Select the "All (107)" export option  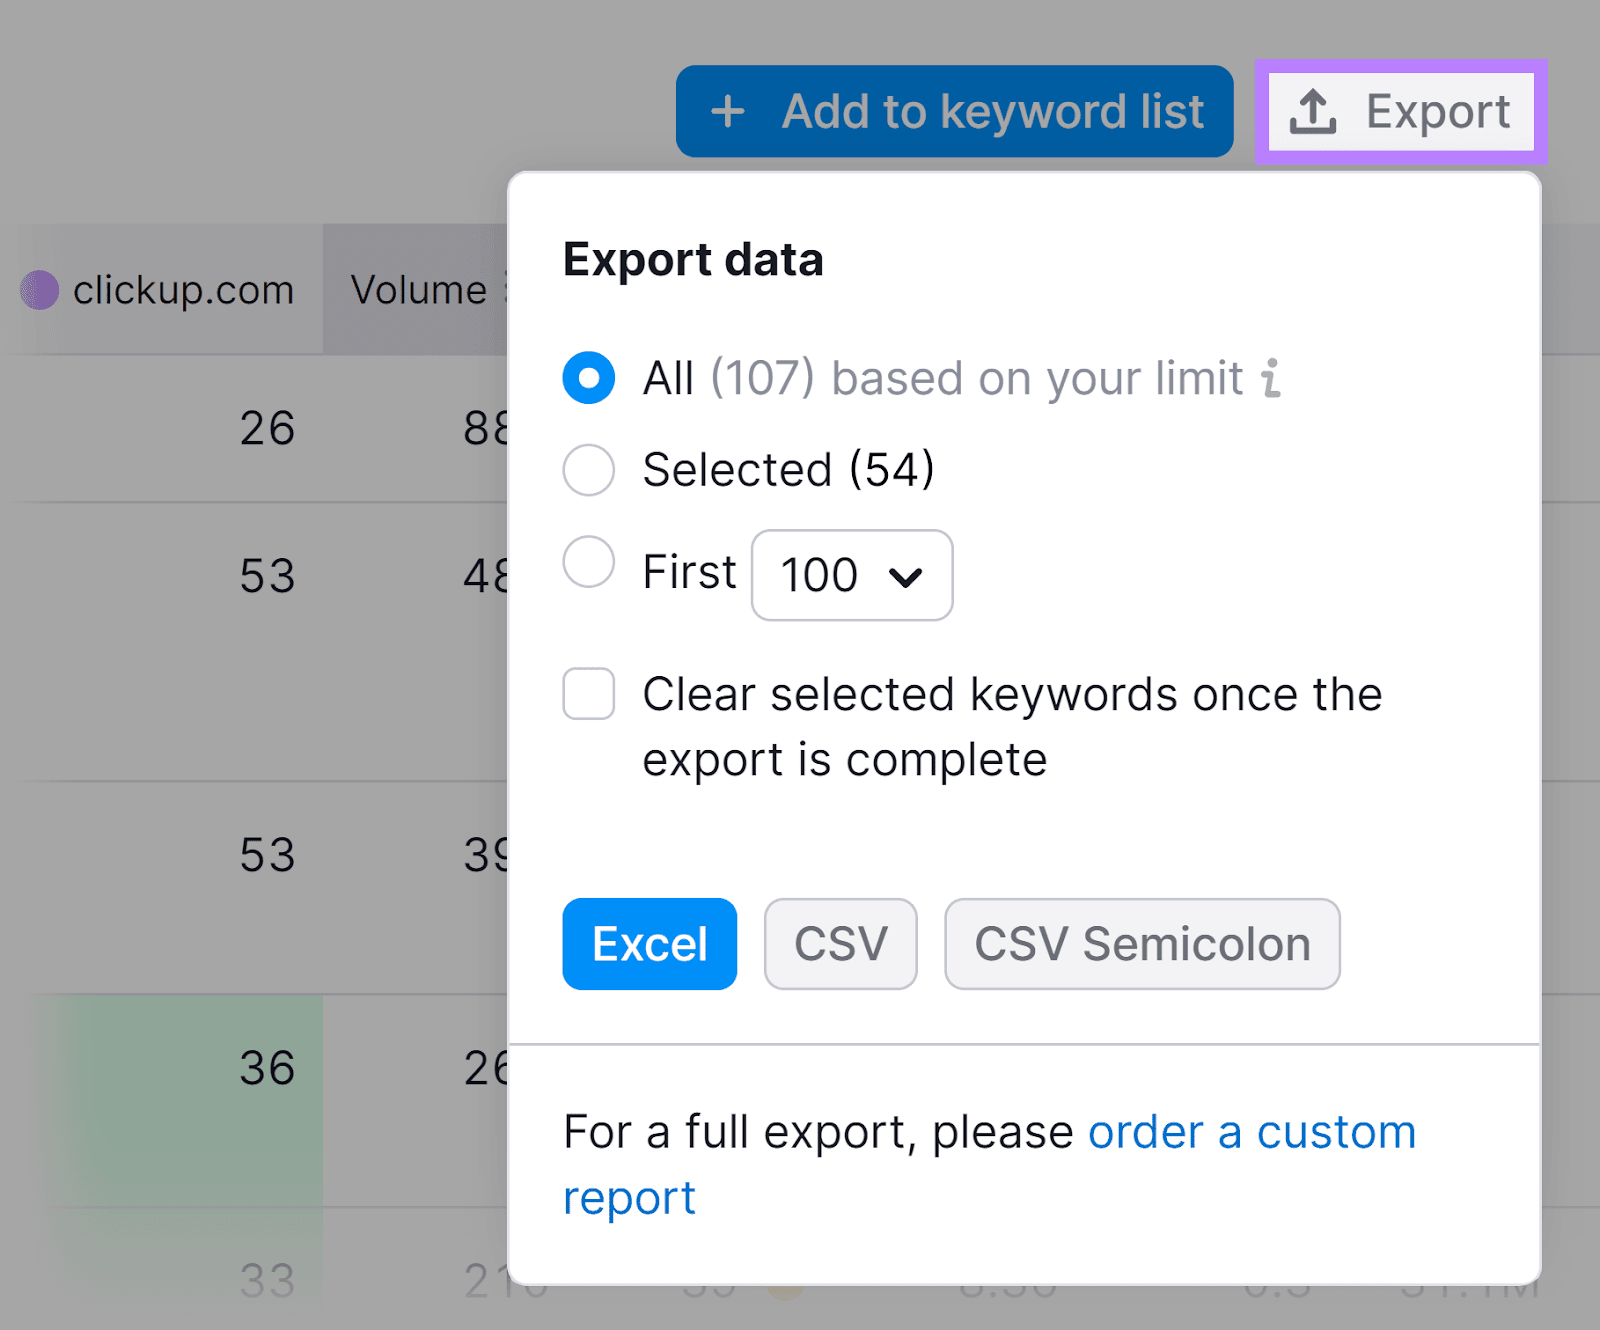pyautogui.click(x=589, y=378)
